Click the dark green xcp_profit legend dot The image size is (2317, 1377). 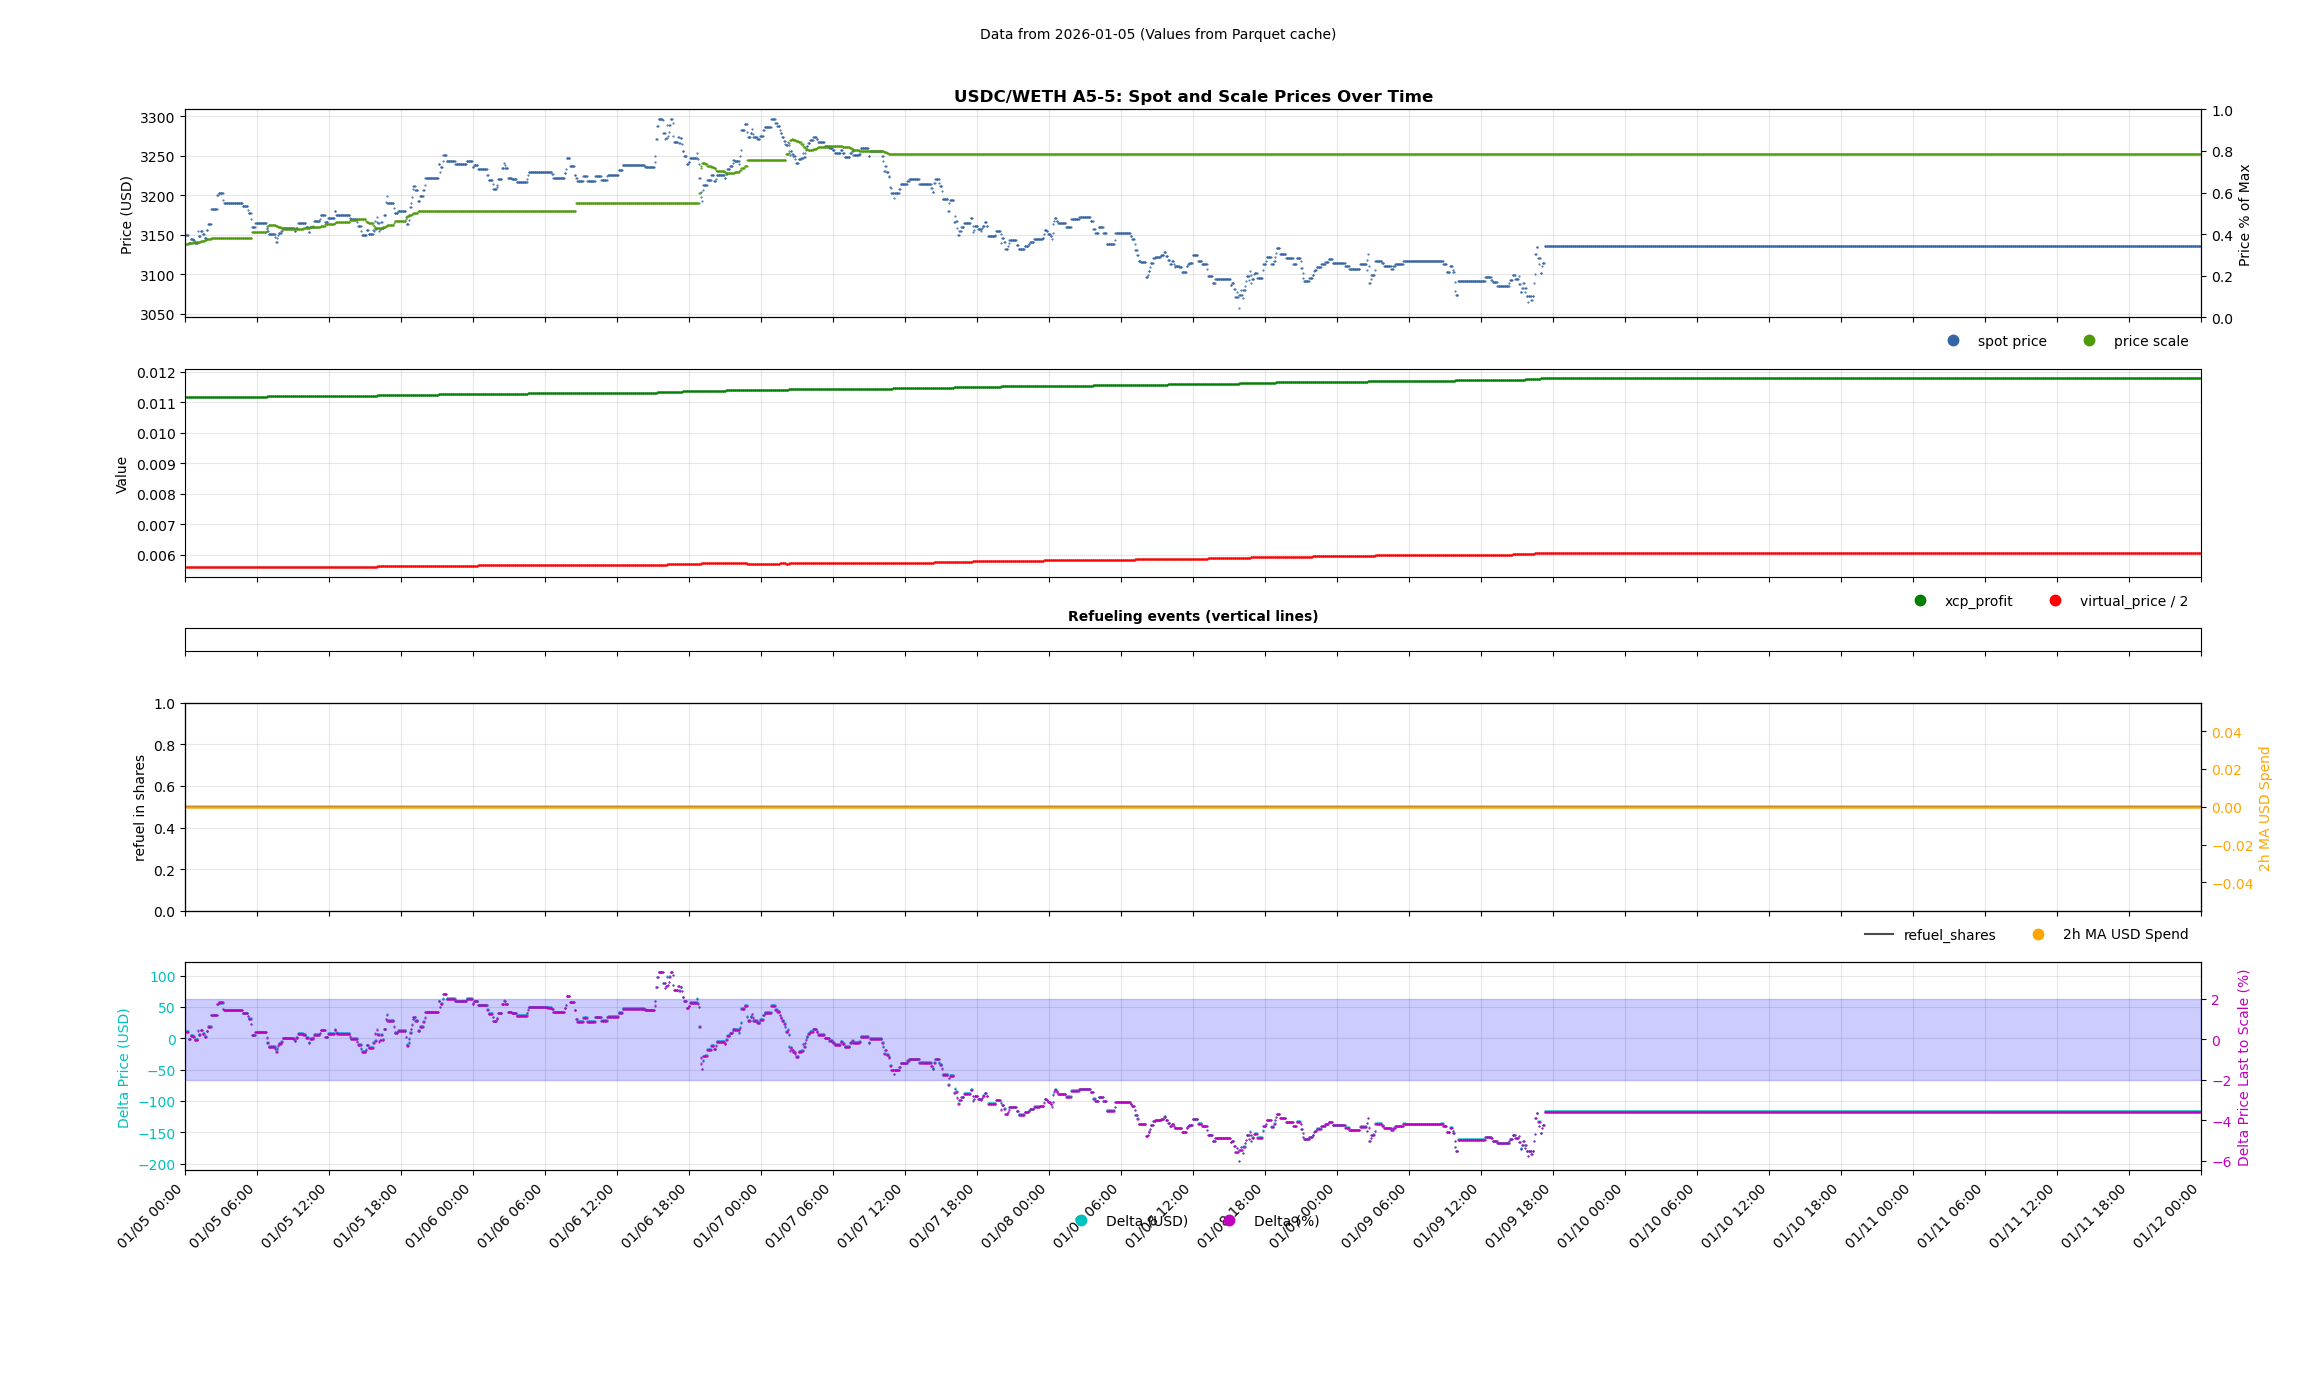1920,601
